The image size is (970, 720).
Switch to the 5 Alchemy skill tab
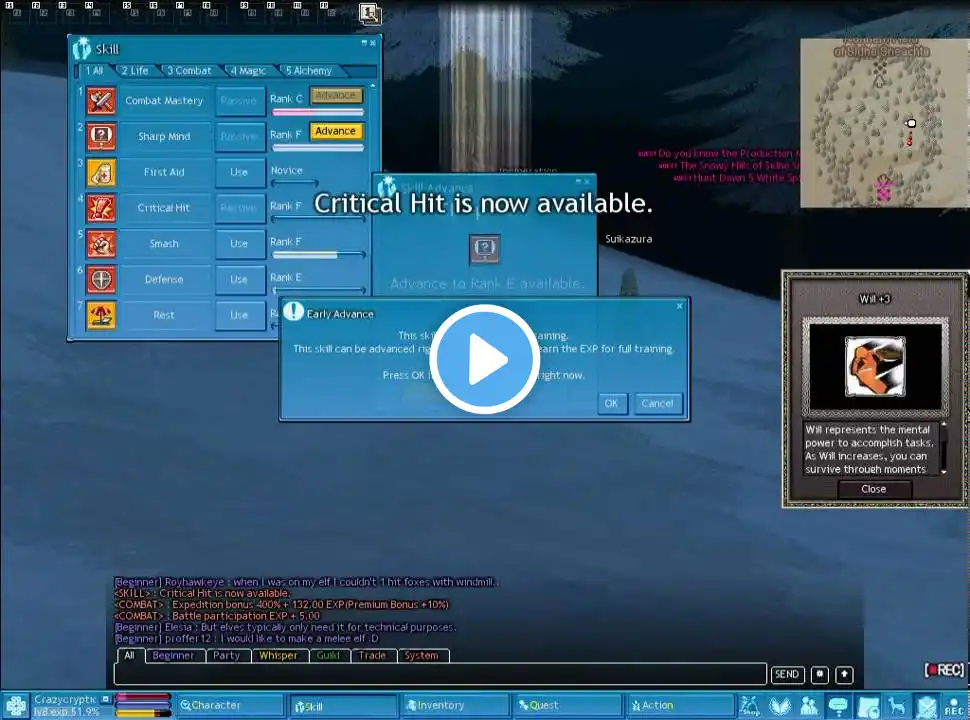[309, 71]
